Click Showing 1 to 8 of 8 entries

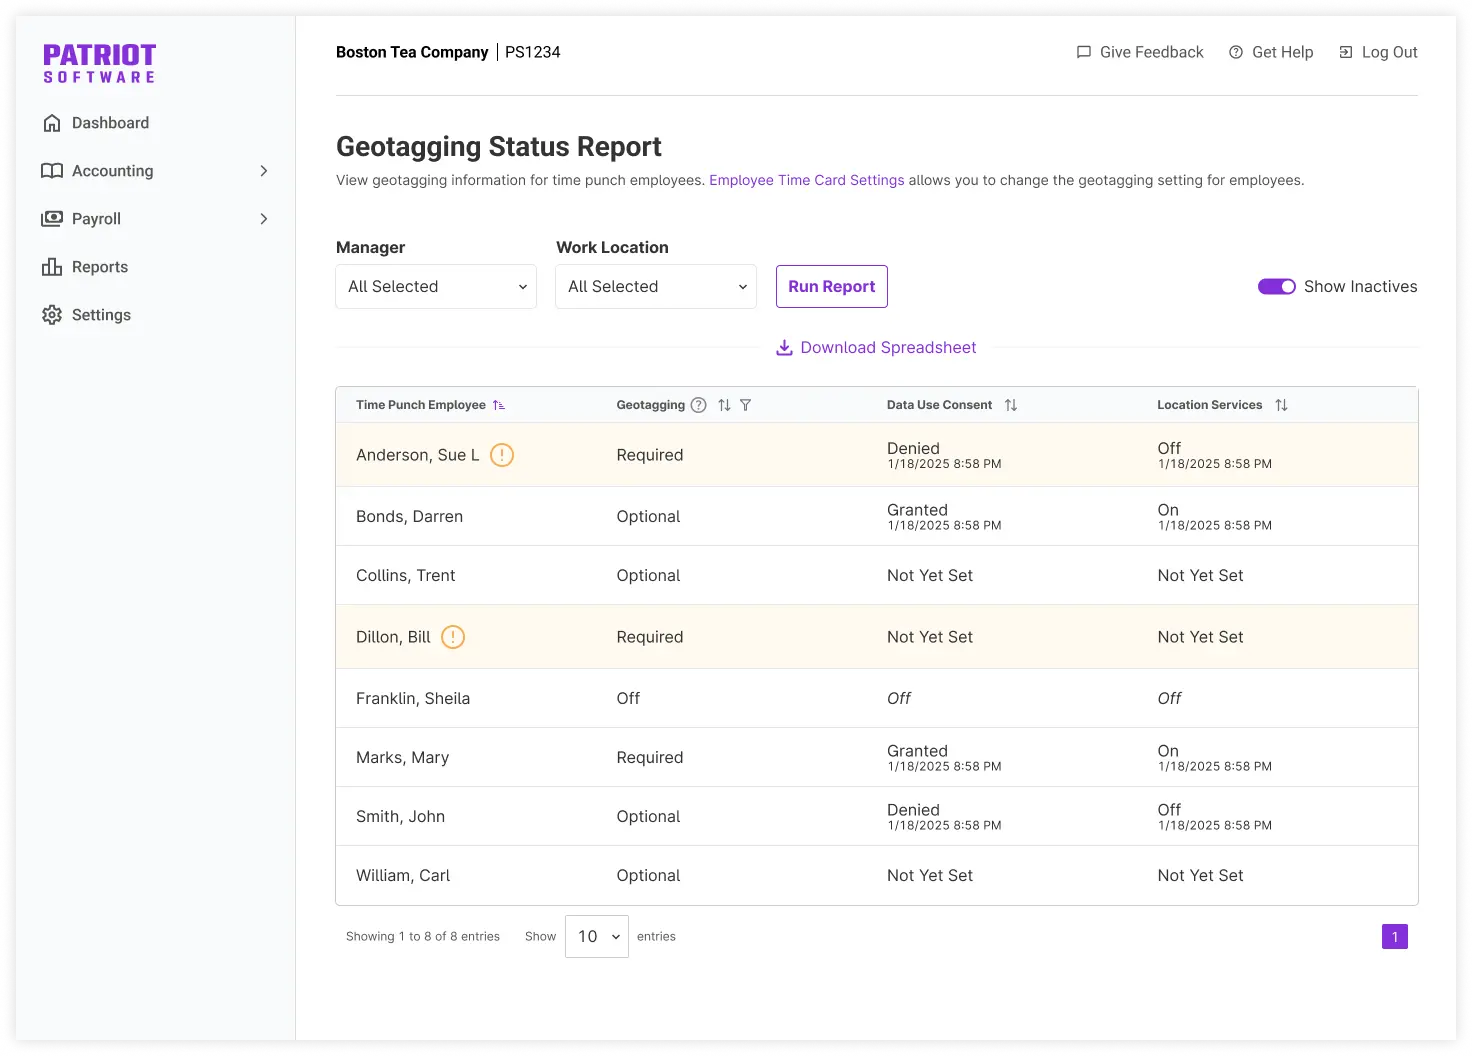(x=423, y=937)
